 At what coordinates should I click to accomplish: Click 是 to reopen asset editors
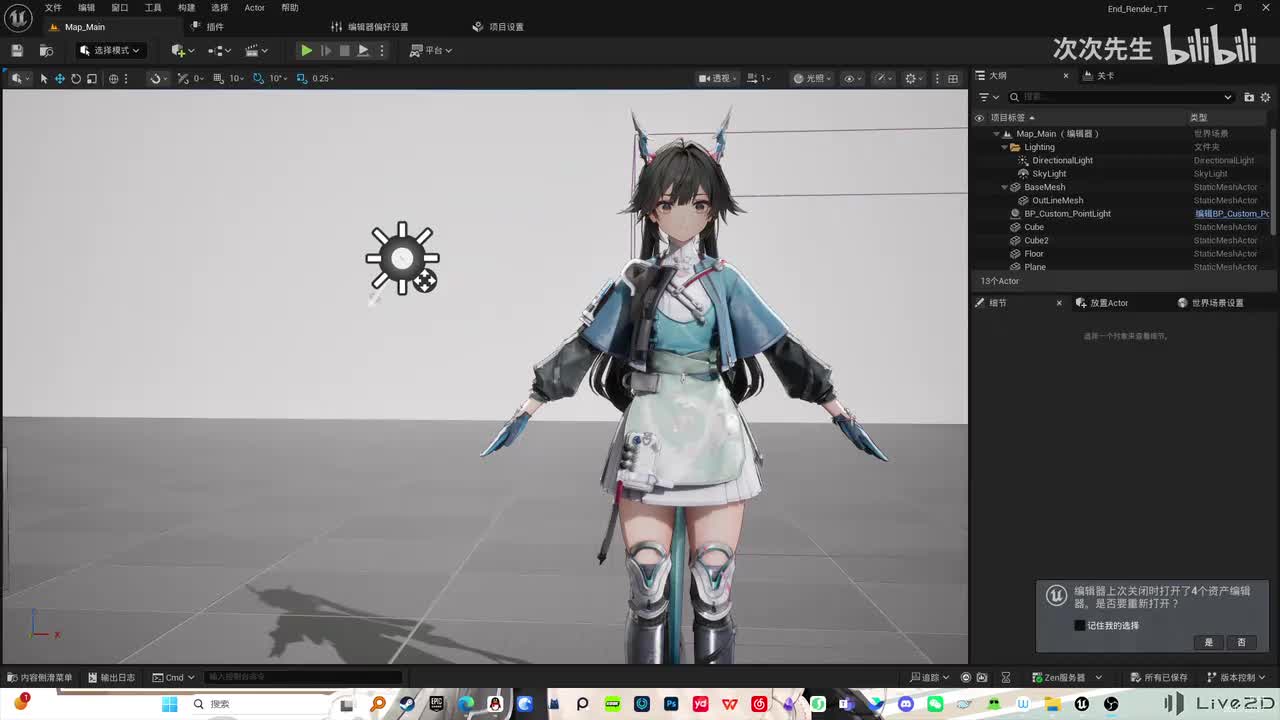click(x=1208, y=643)
